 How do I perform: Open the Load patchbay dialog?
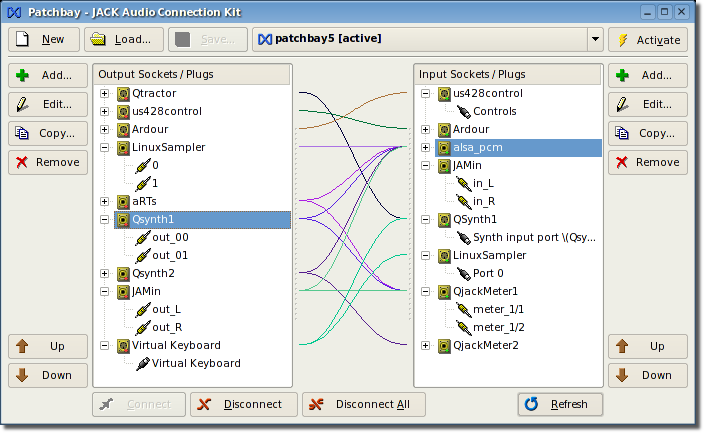click(126, 40)
